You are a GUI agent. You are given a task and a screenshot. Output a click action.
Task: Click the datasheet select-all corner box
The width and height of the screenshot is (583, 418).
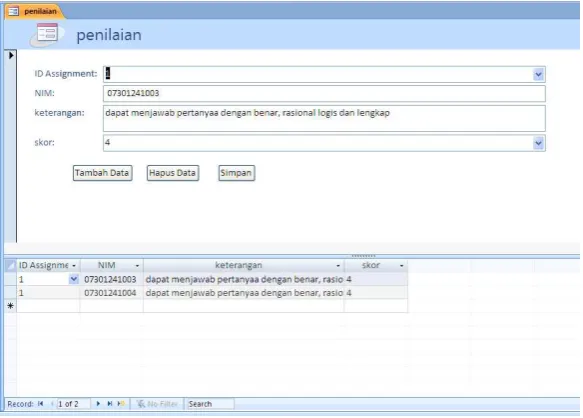point(10,266)
